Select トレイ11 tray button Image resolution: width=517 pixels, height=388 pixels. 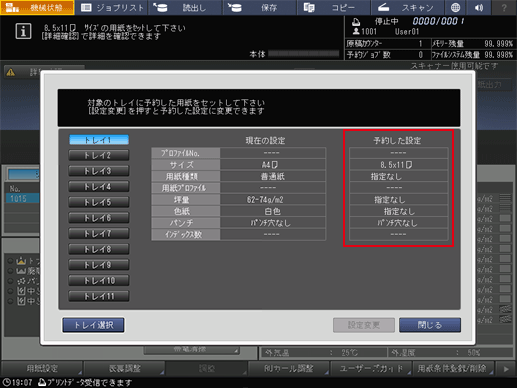pos(99,296)
